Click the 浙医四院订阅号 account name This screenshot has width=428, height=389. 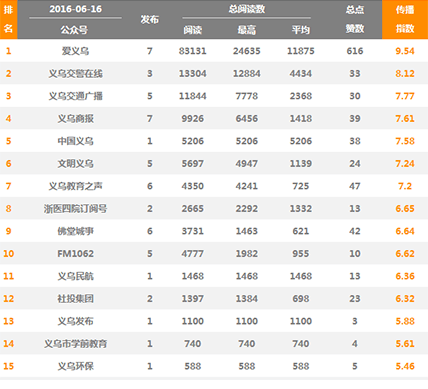(x=75, y=209)
